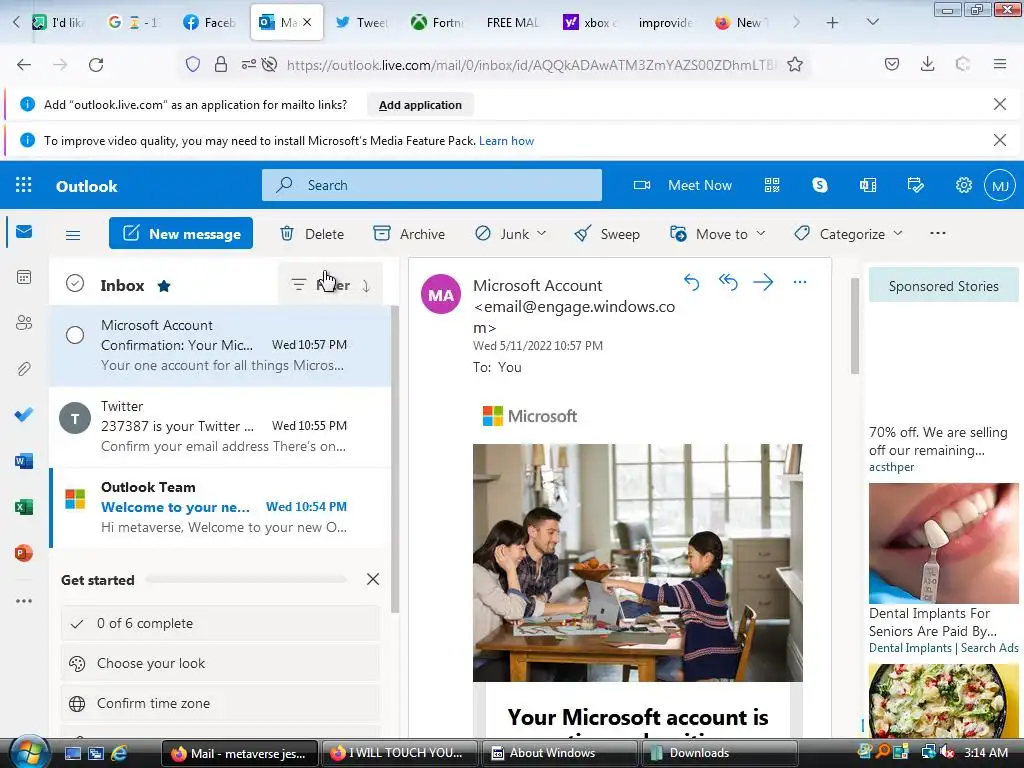List all tabs dropdown chevron

click(872, 22)
